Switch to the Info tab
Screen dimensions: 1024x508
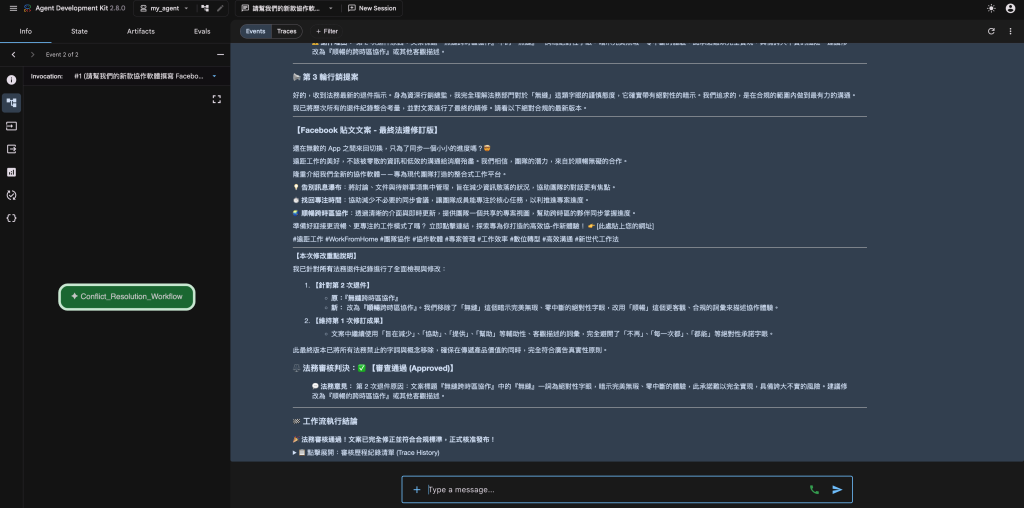(25, 31)
